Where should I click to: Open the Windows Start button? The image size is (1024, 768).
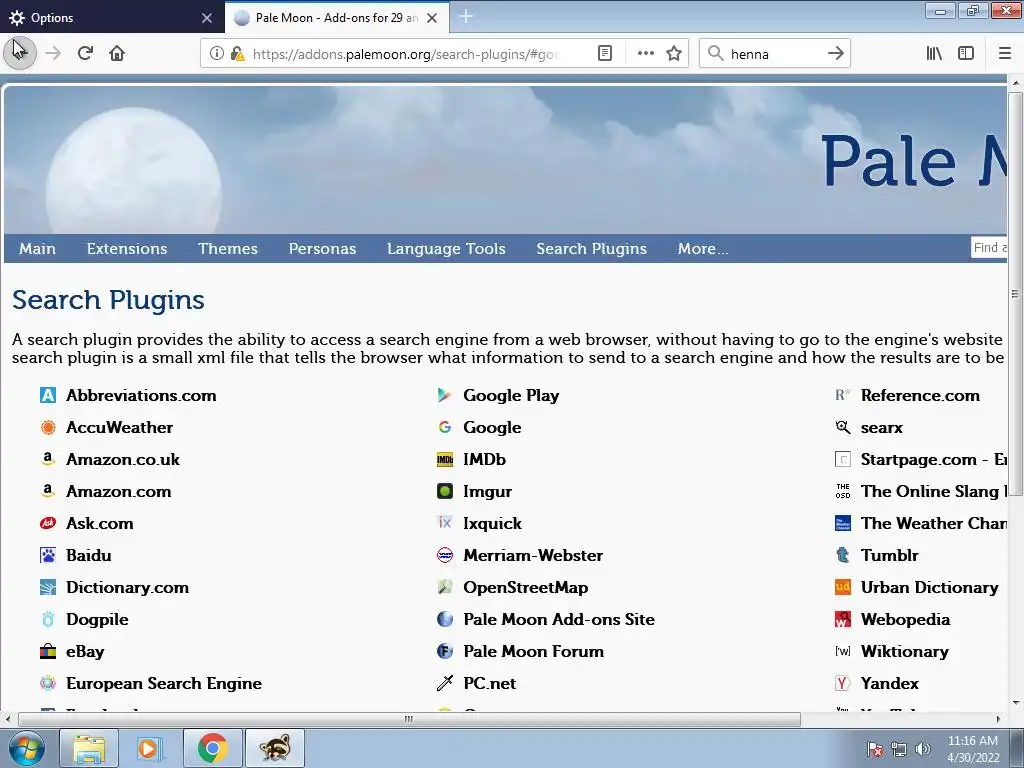(x=26, y=748)
